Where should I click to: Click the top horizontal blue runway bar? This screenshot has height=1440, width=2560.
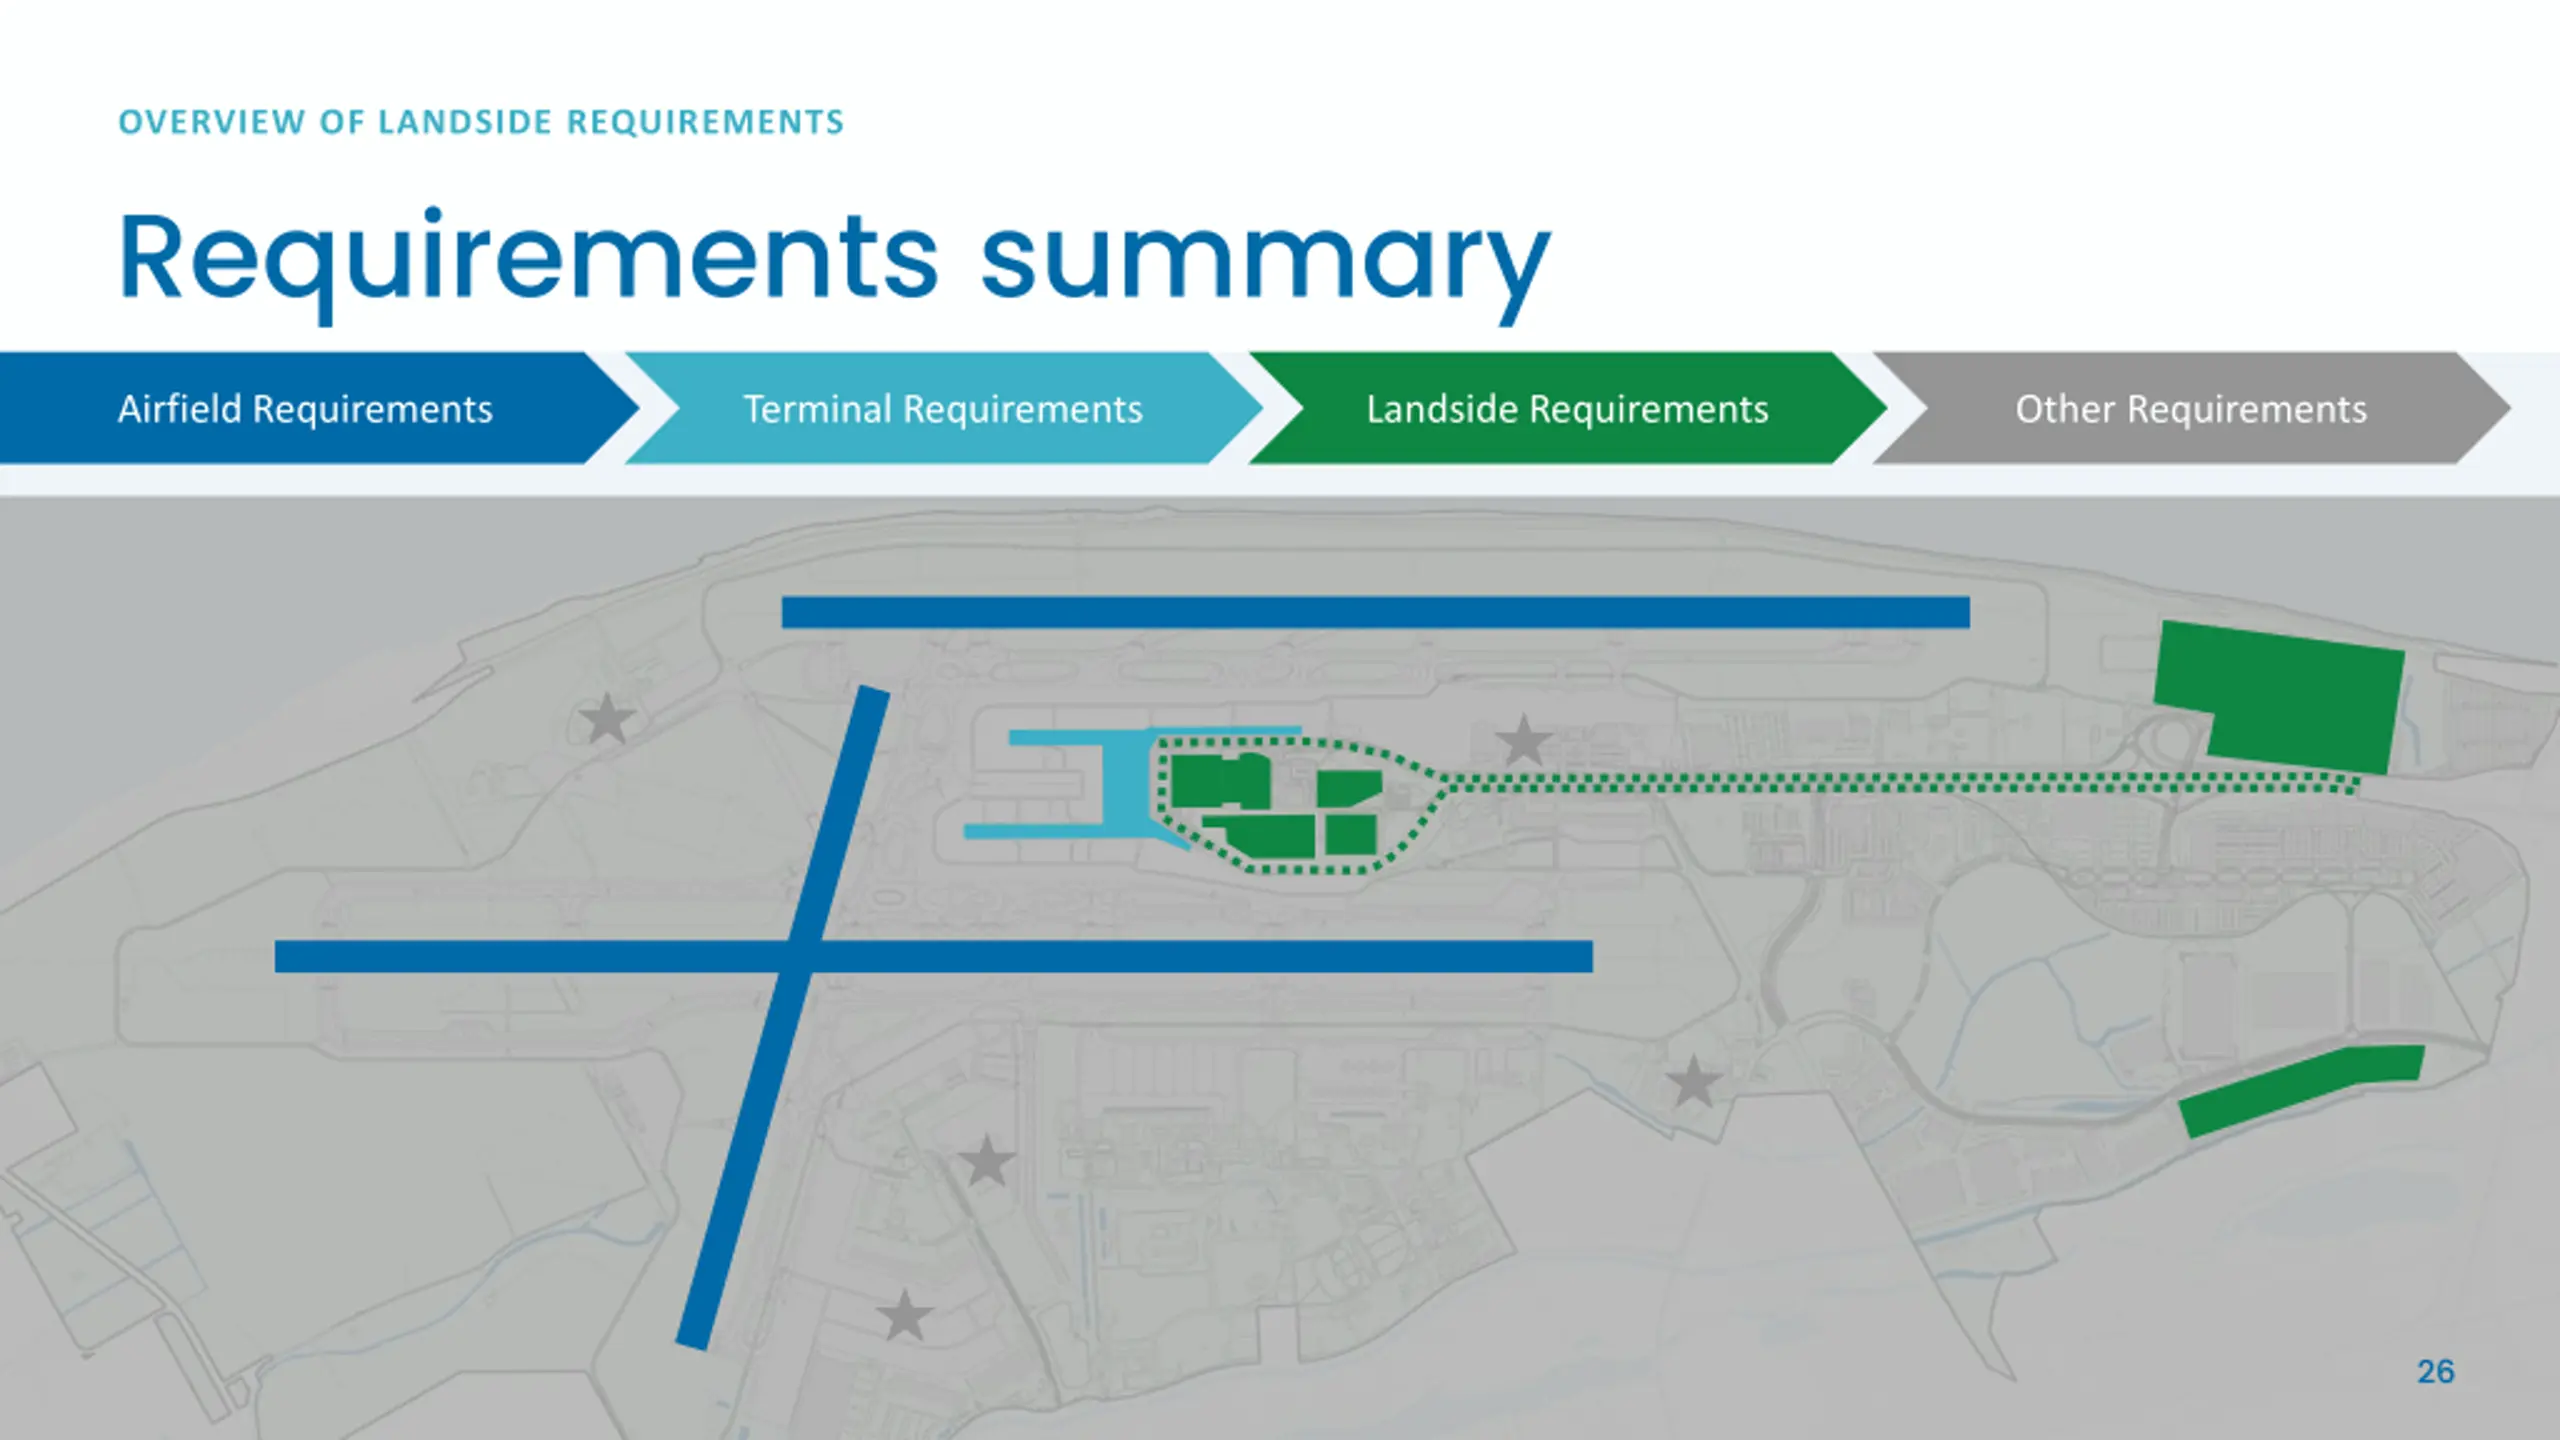click(1375, 612)
